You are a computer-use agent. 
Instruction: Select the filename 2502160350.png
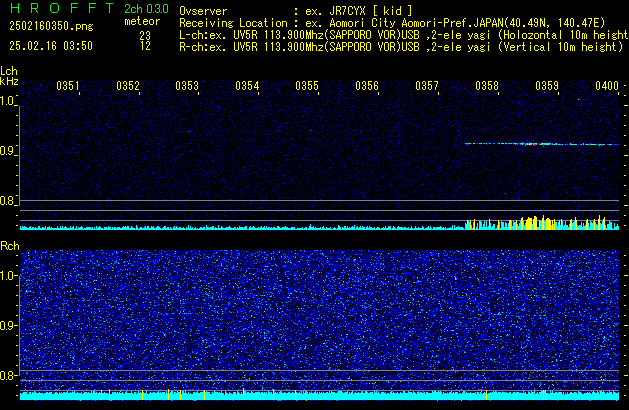(51, 26)
